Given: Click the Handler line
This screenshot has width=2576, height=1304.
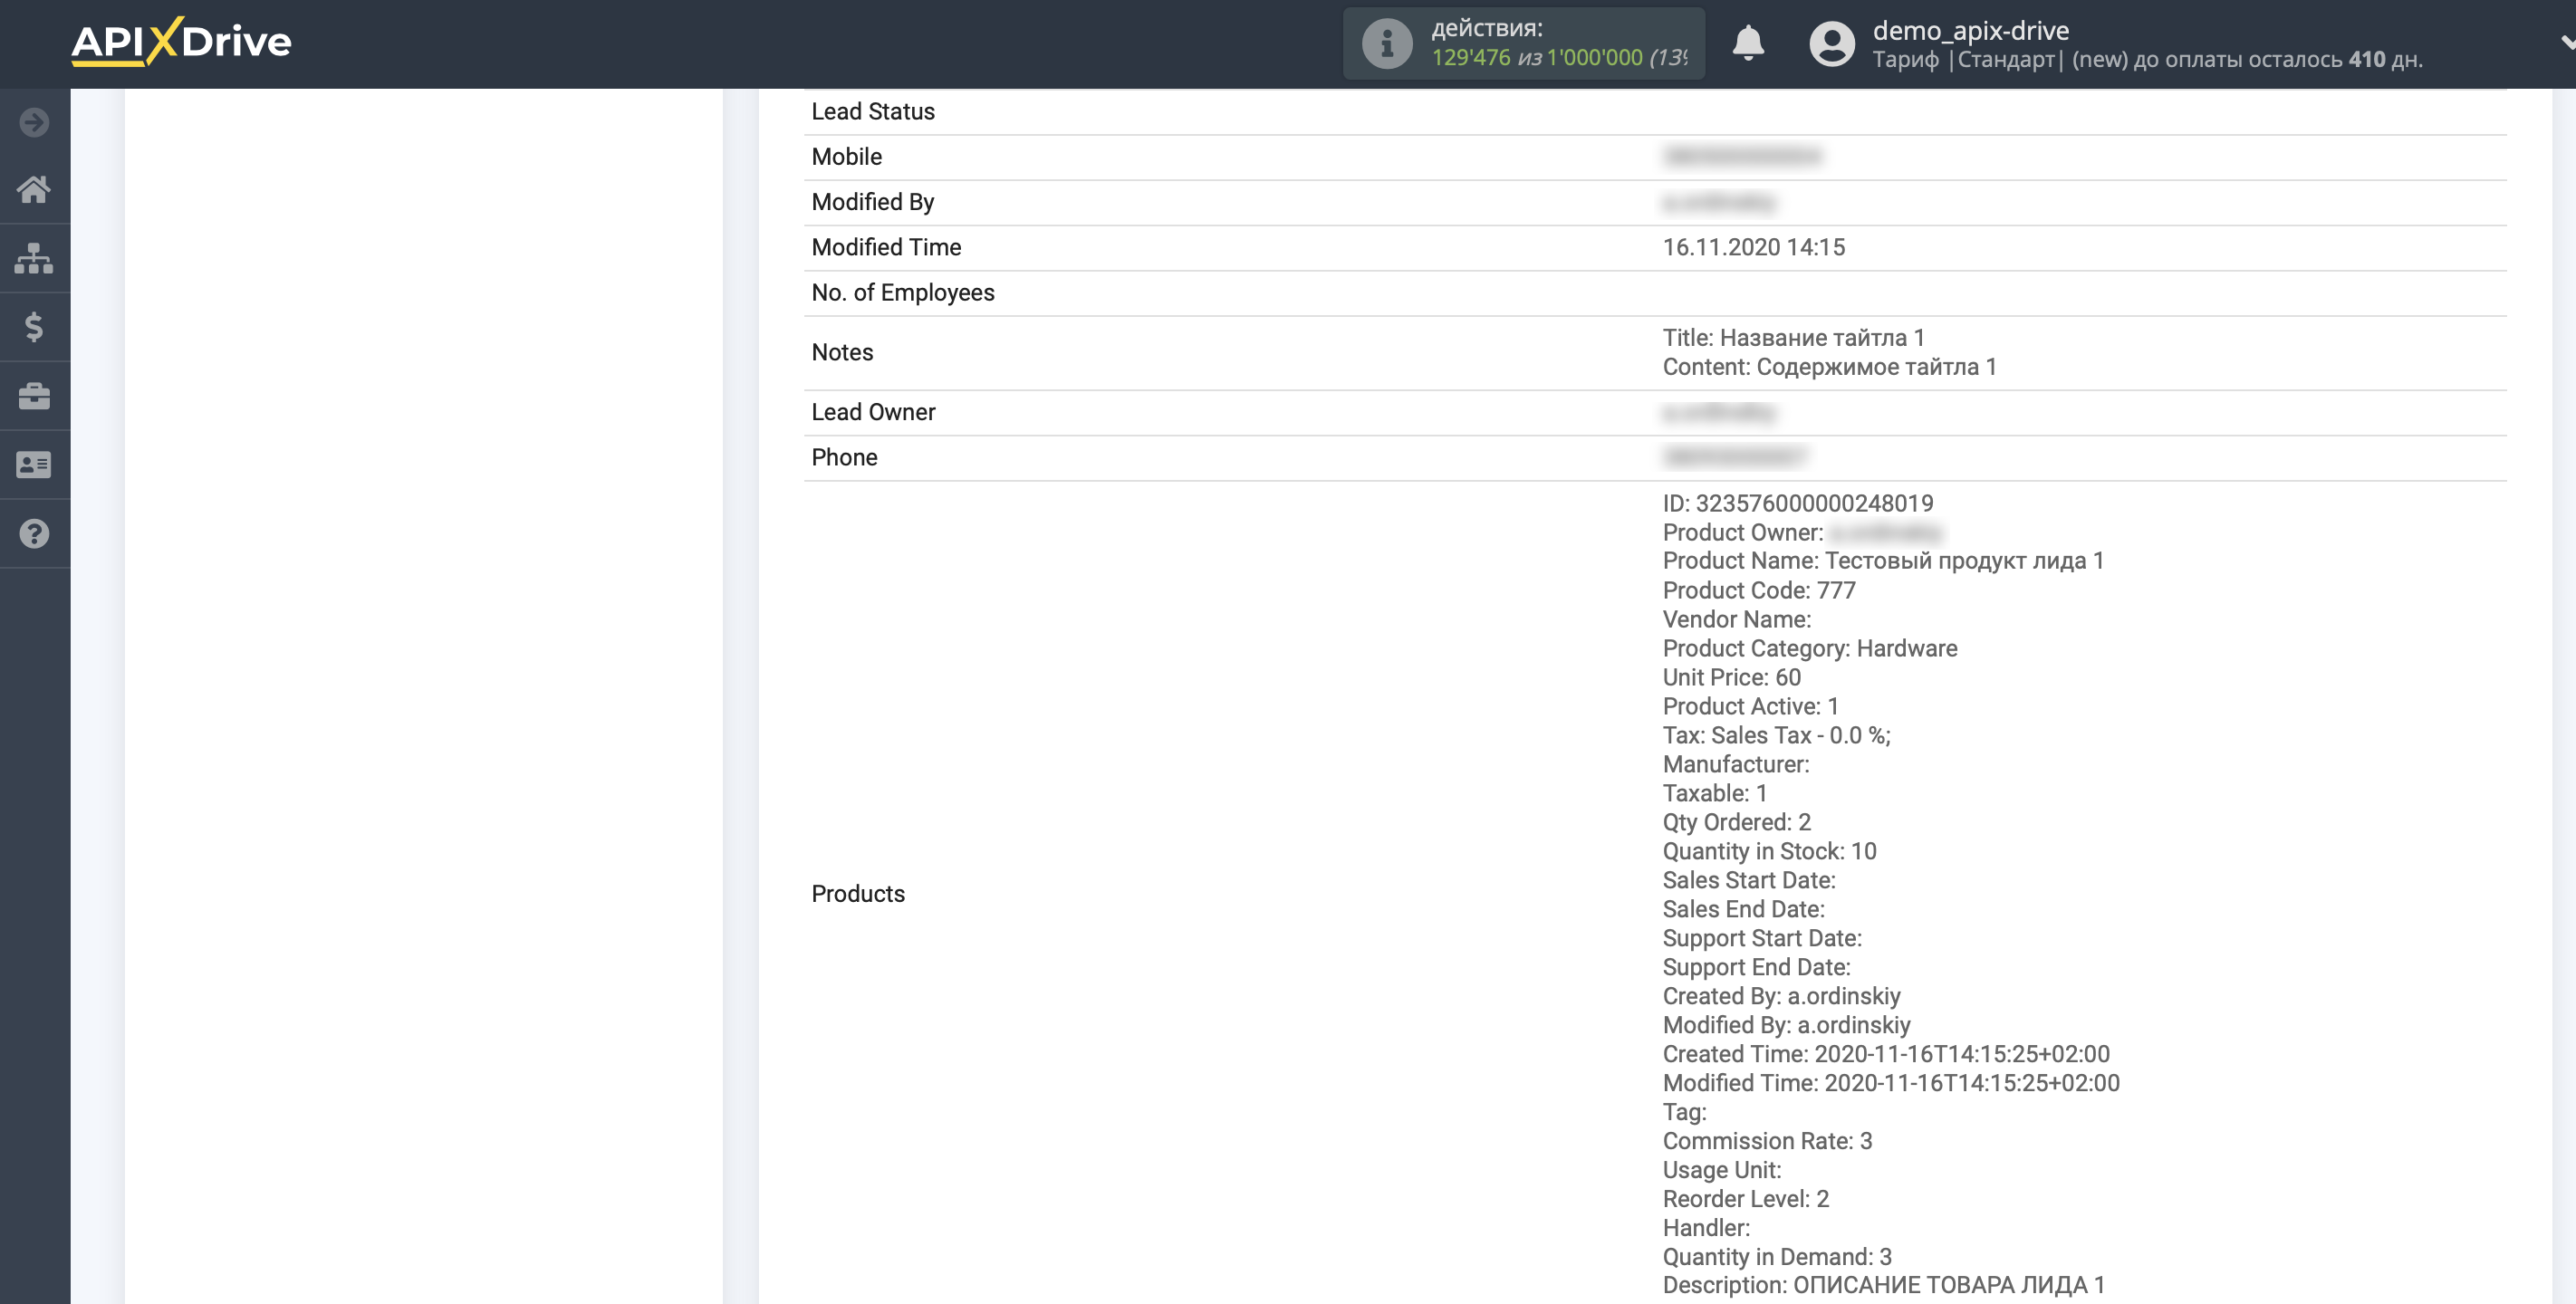Looking at the screenshot, I should coord(1706,1228).
